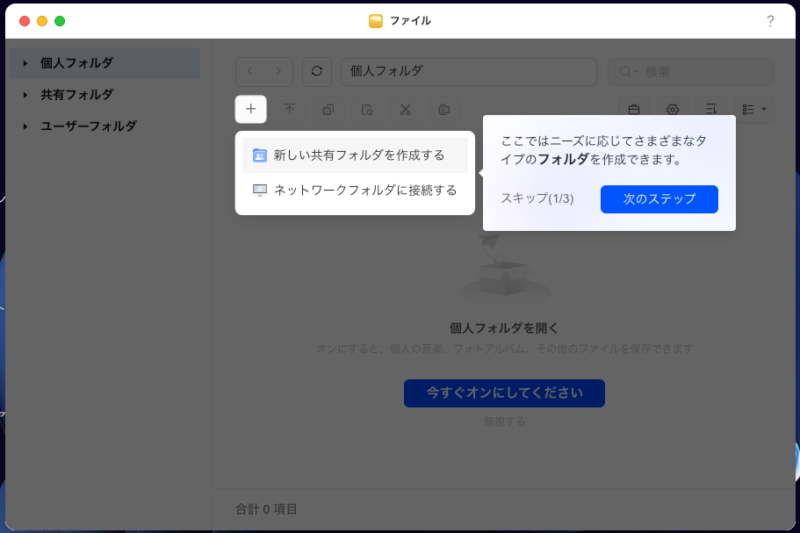This screenshot has height=533, width=800.
Task: Navigate forward with the right arrow
Action: [x=279, y=71]
